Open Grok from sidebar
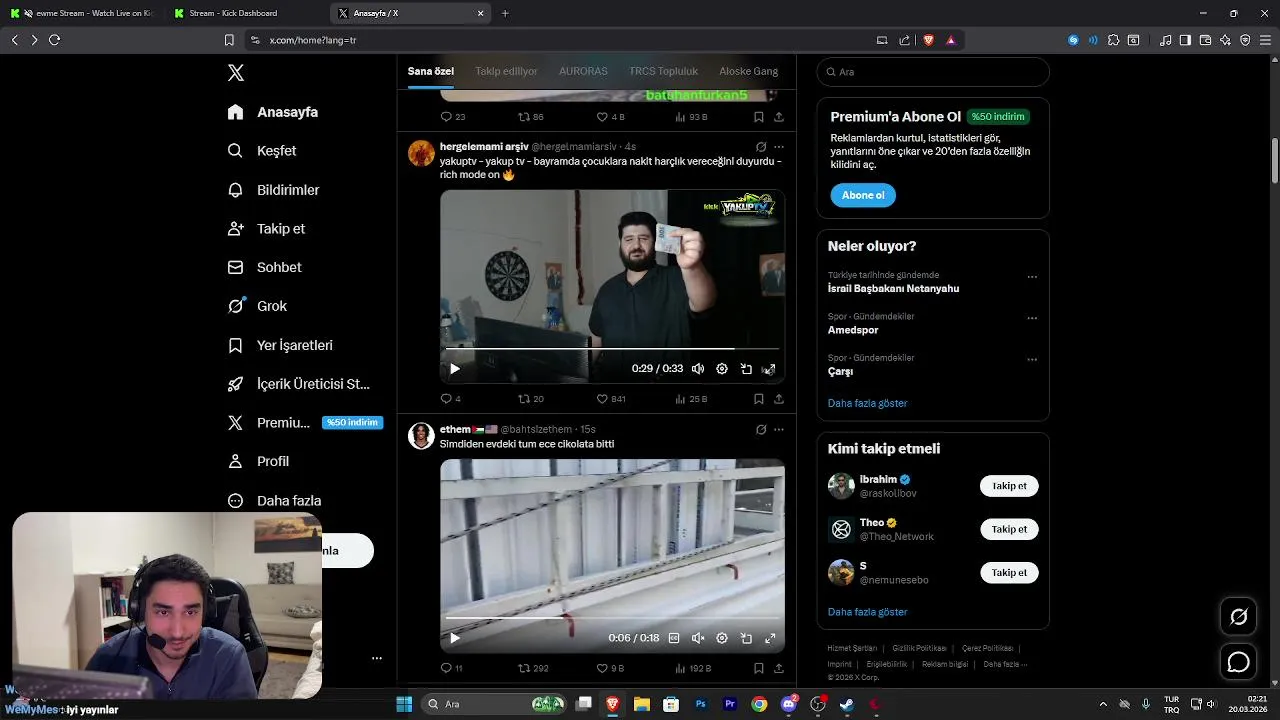This screenshot has height=720, width=1280. pos(257,306)
